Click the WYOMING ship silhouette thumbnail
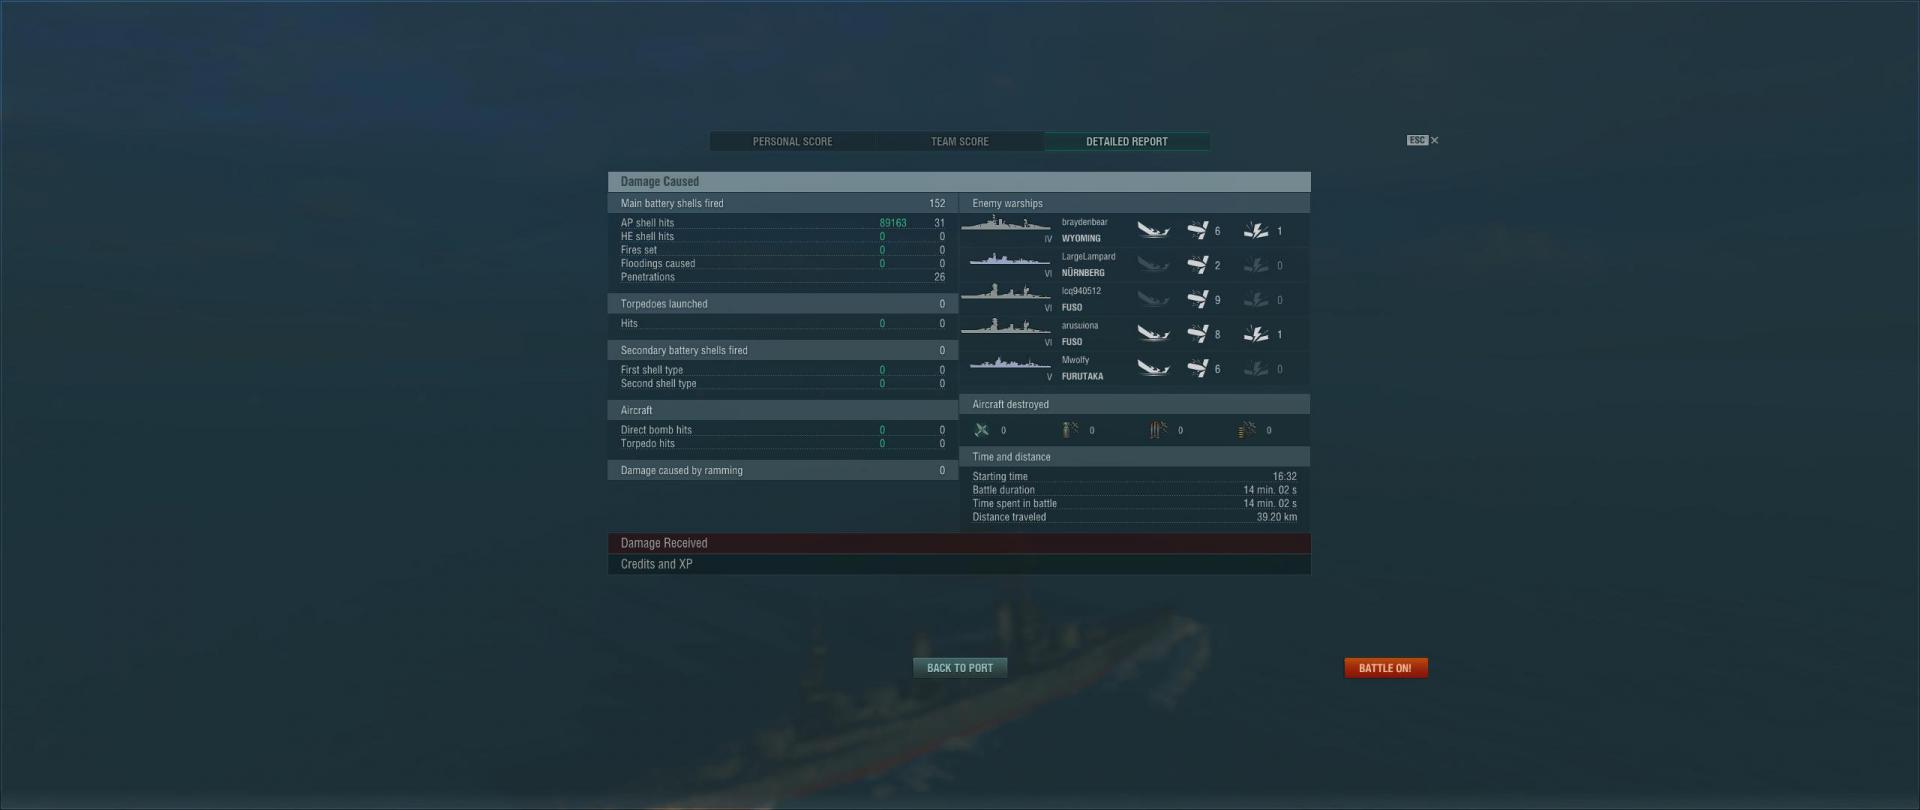 (x=1006, y=224)
